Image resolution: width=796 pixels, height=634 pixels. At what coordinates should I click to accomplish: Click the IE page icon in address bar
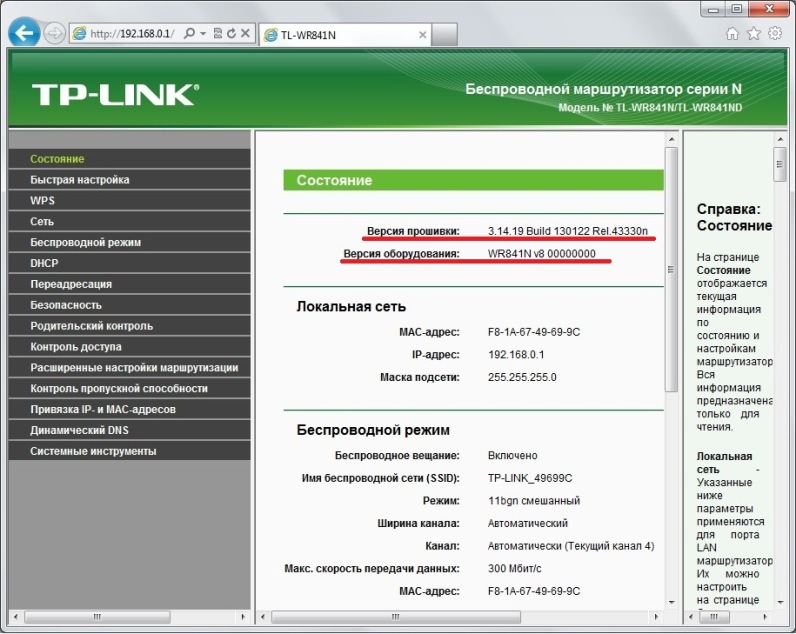[x=79, y=34]
